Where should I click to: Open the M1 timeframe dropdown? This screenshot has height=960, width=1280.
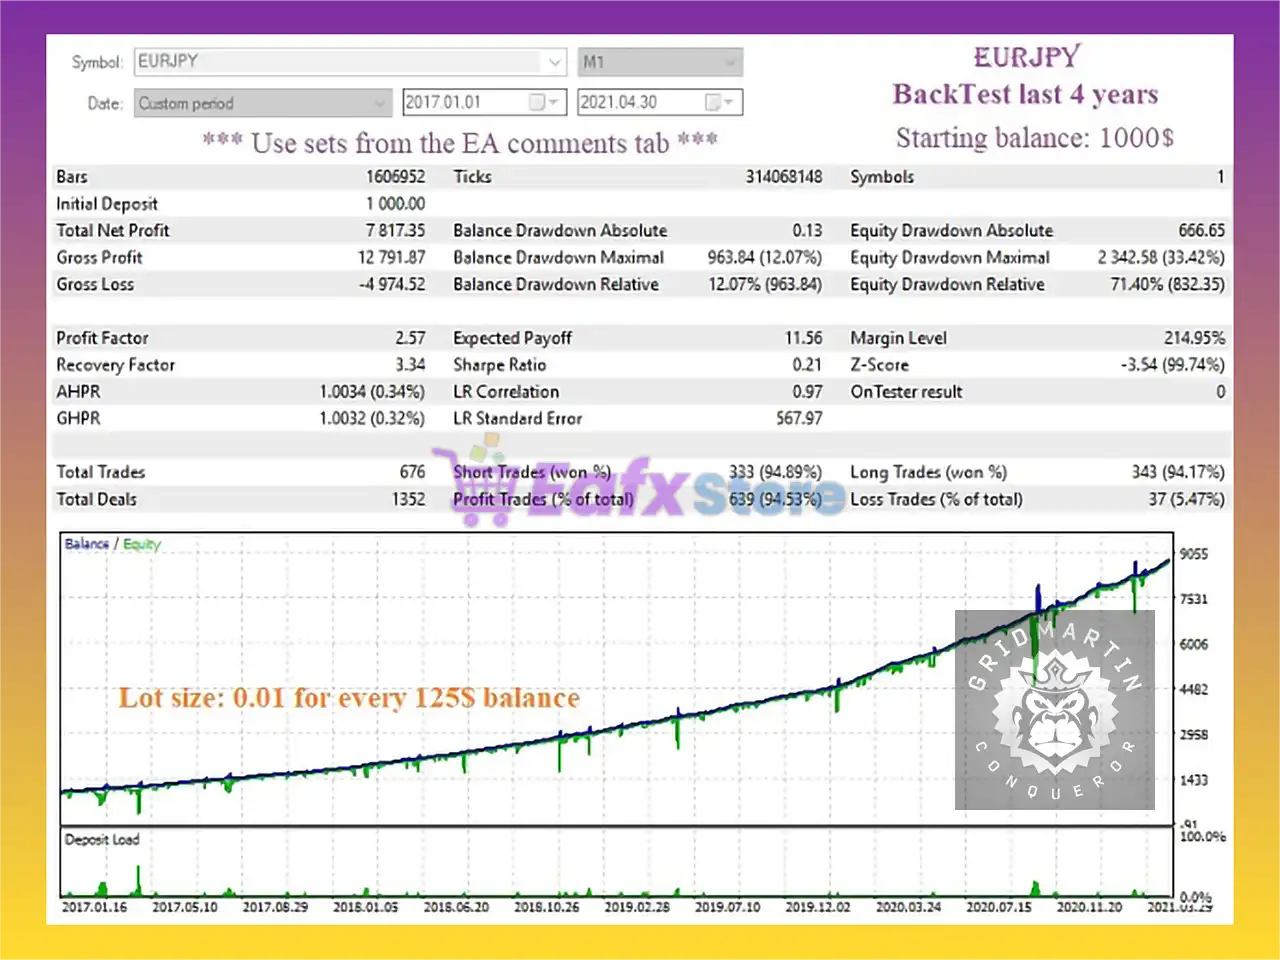(x=660, y=62)
